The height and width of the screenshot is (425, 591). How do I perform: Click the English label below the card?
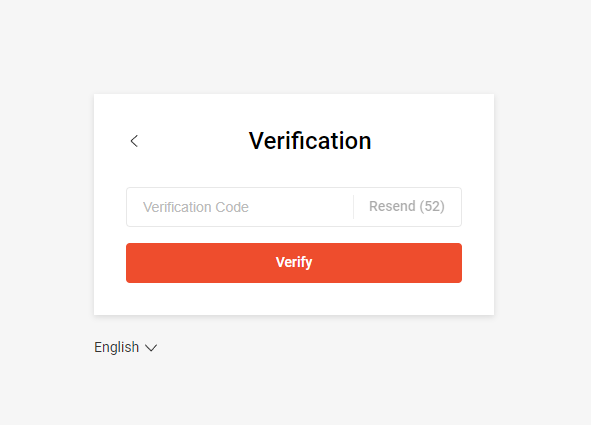(116, 347)
